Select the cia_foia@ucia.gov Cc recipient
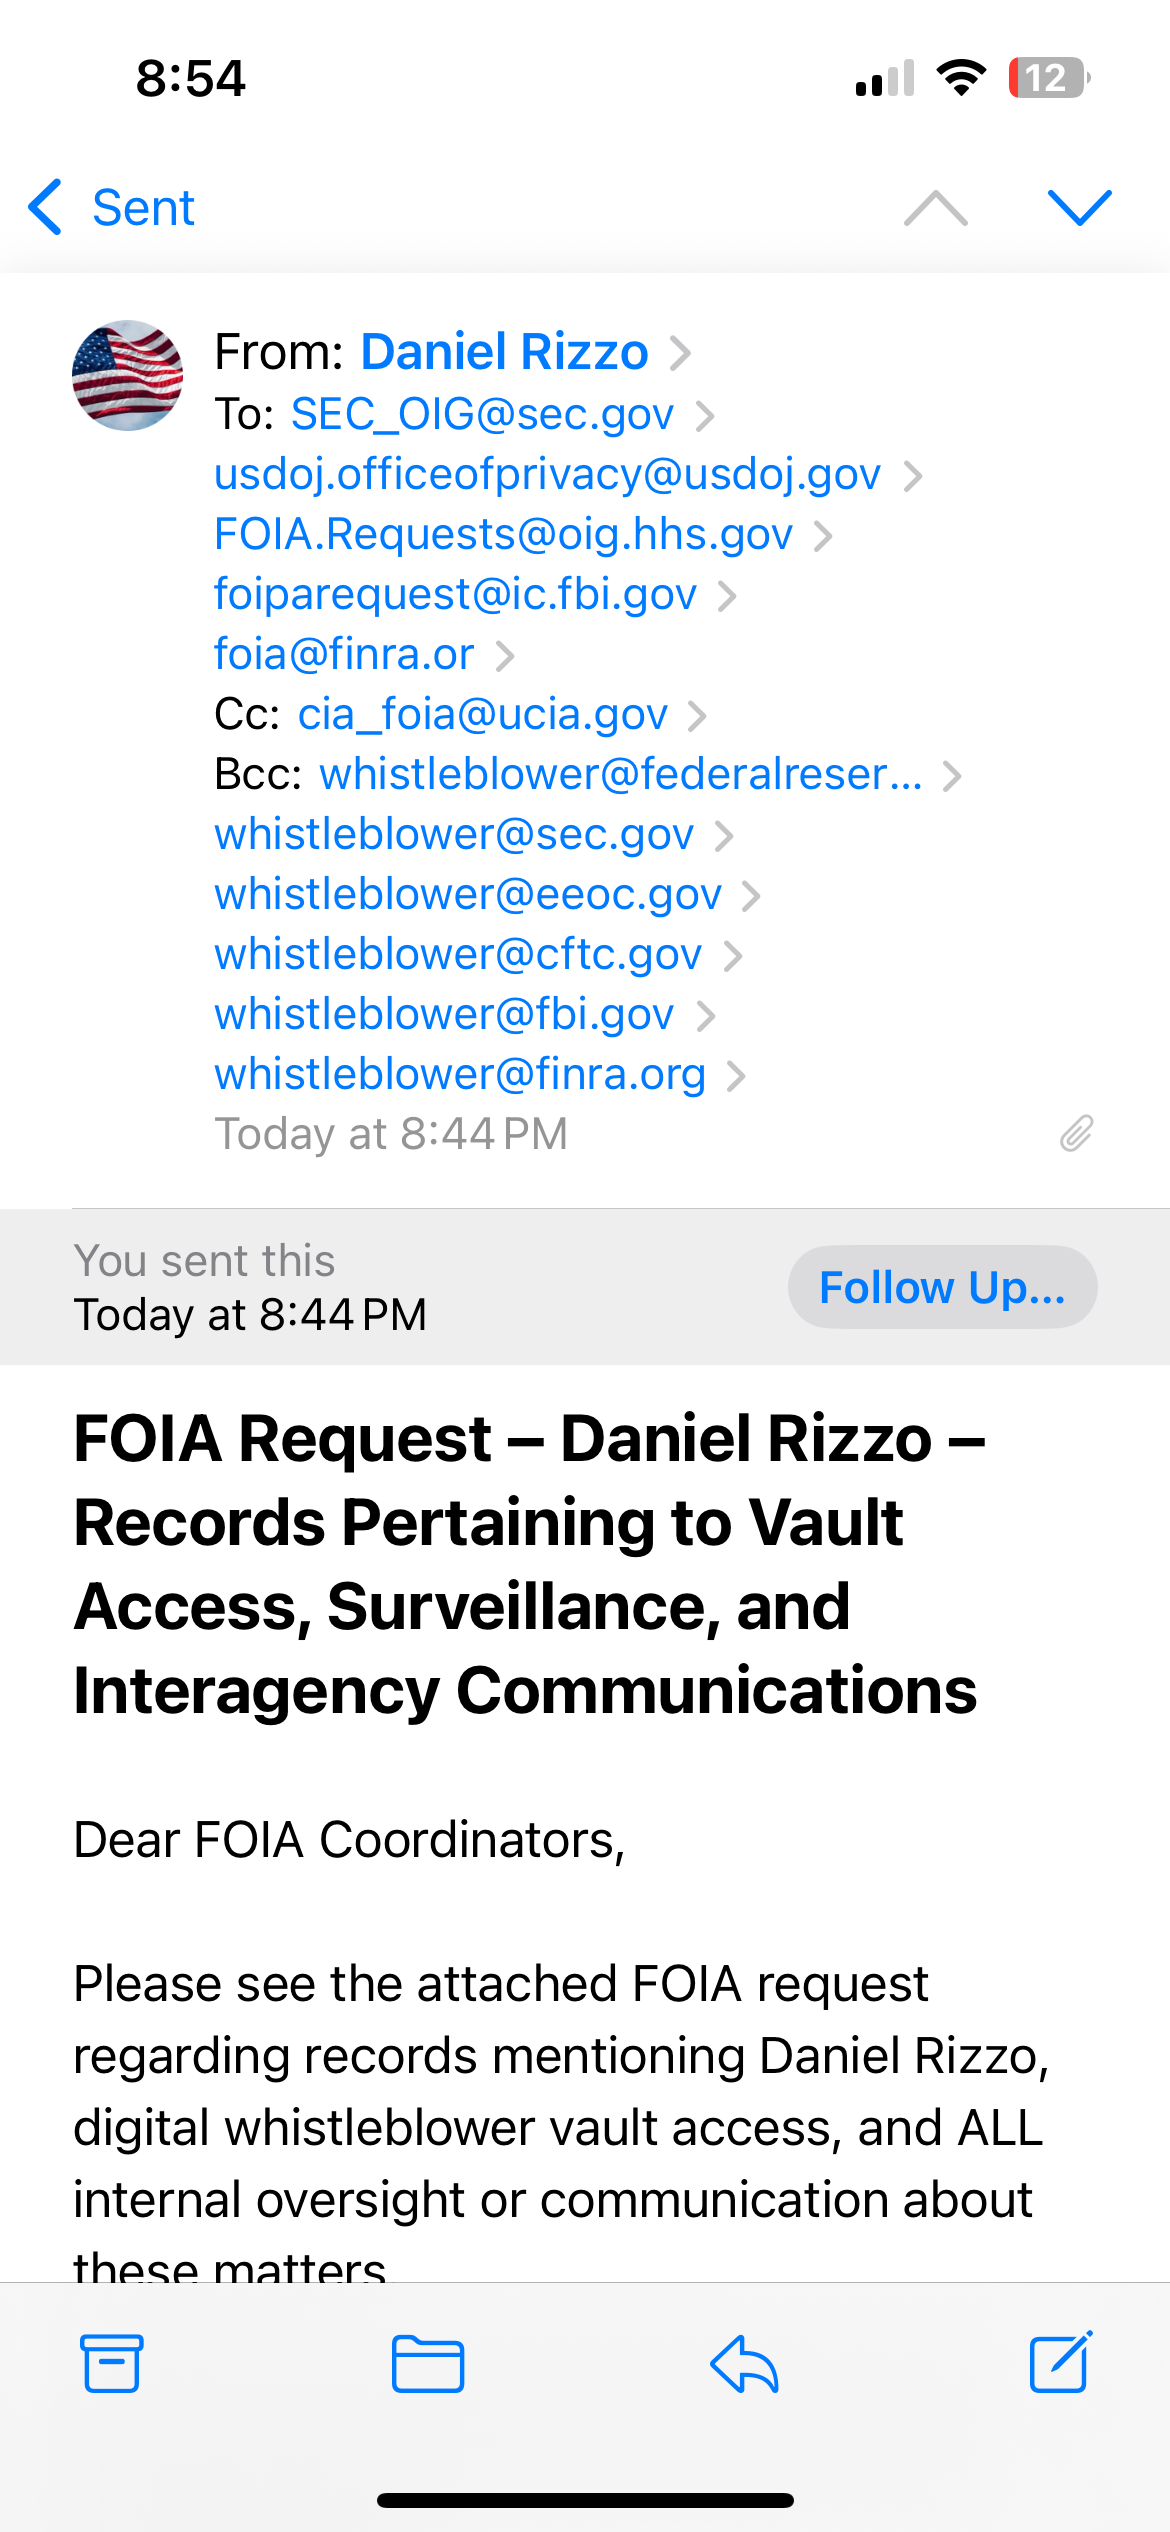The height and width of the screenshot is (2532, 1170). (482, 714)
